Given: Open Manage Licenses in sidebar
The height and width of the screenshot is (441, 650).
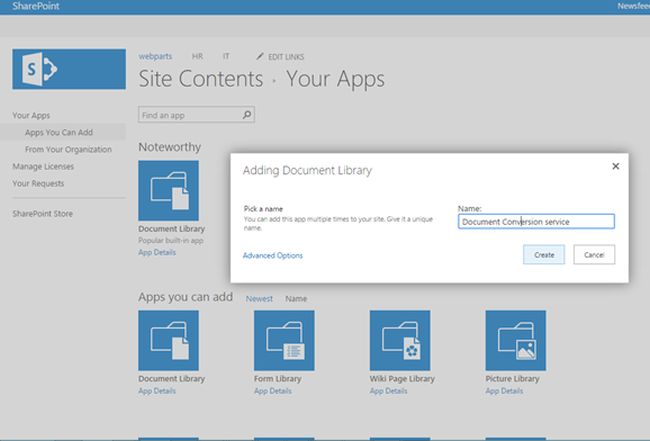Looking at the screenshot, I should (x=43, y=166).
